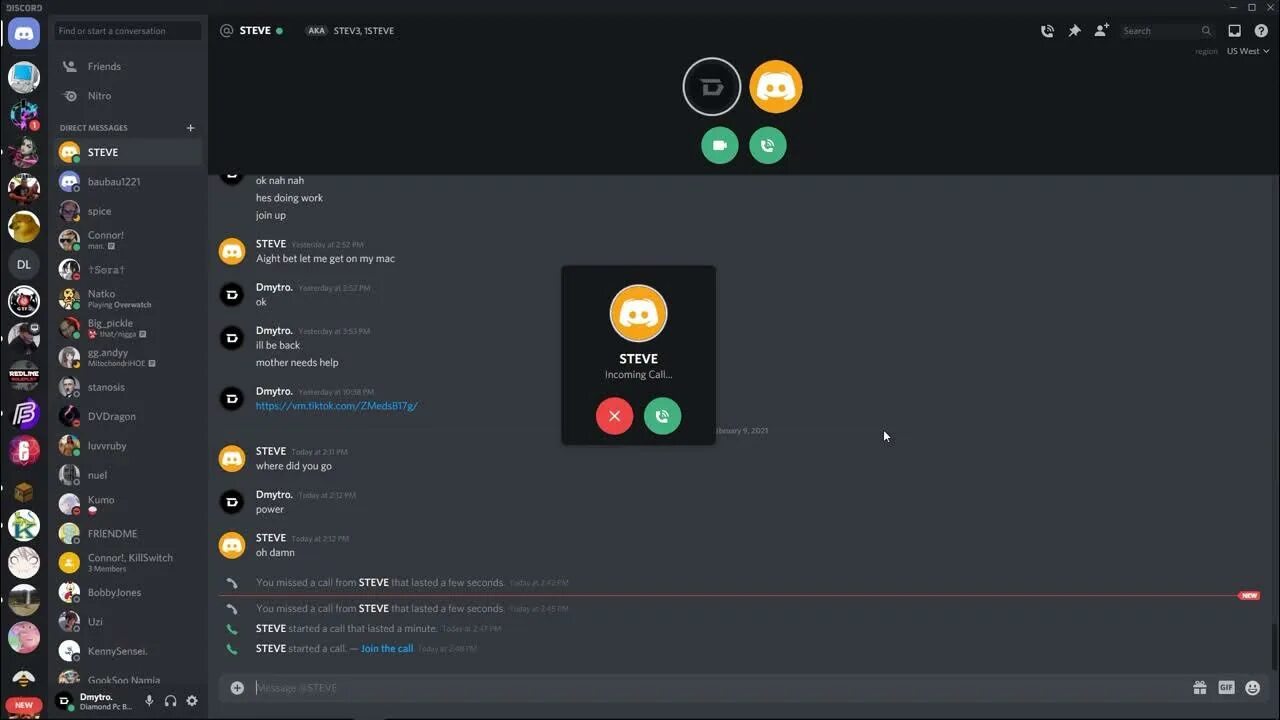Open the Nitro gift icon
Screen dimensions: 1280x720
(1199, 687)
